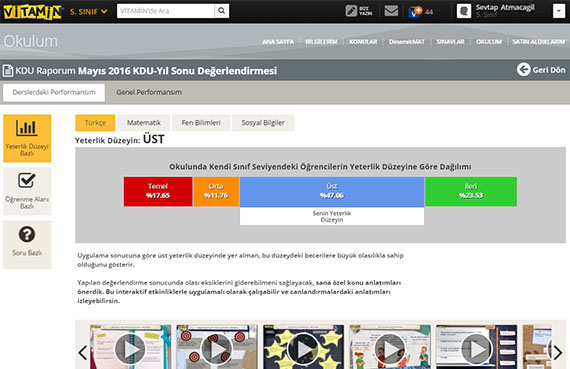Play the third video with yellow stars
The image size is (570, 369).
click(303, 348)
